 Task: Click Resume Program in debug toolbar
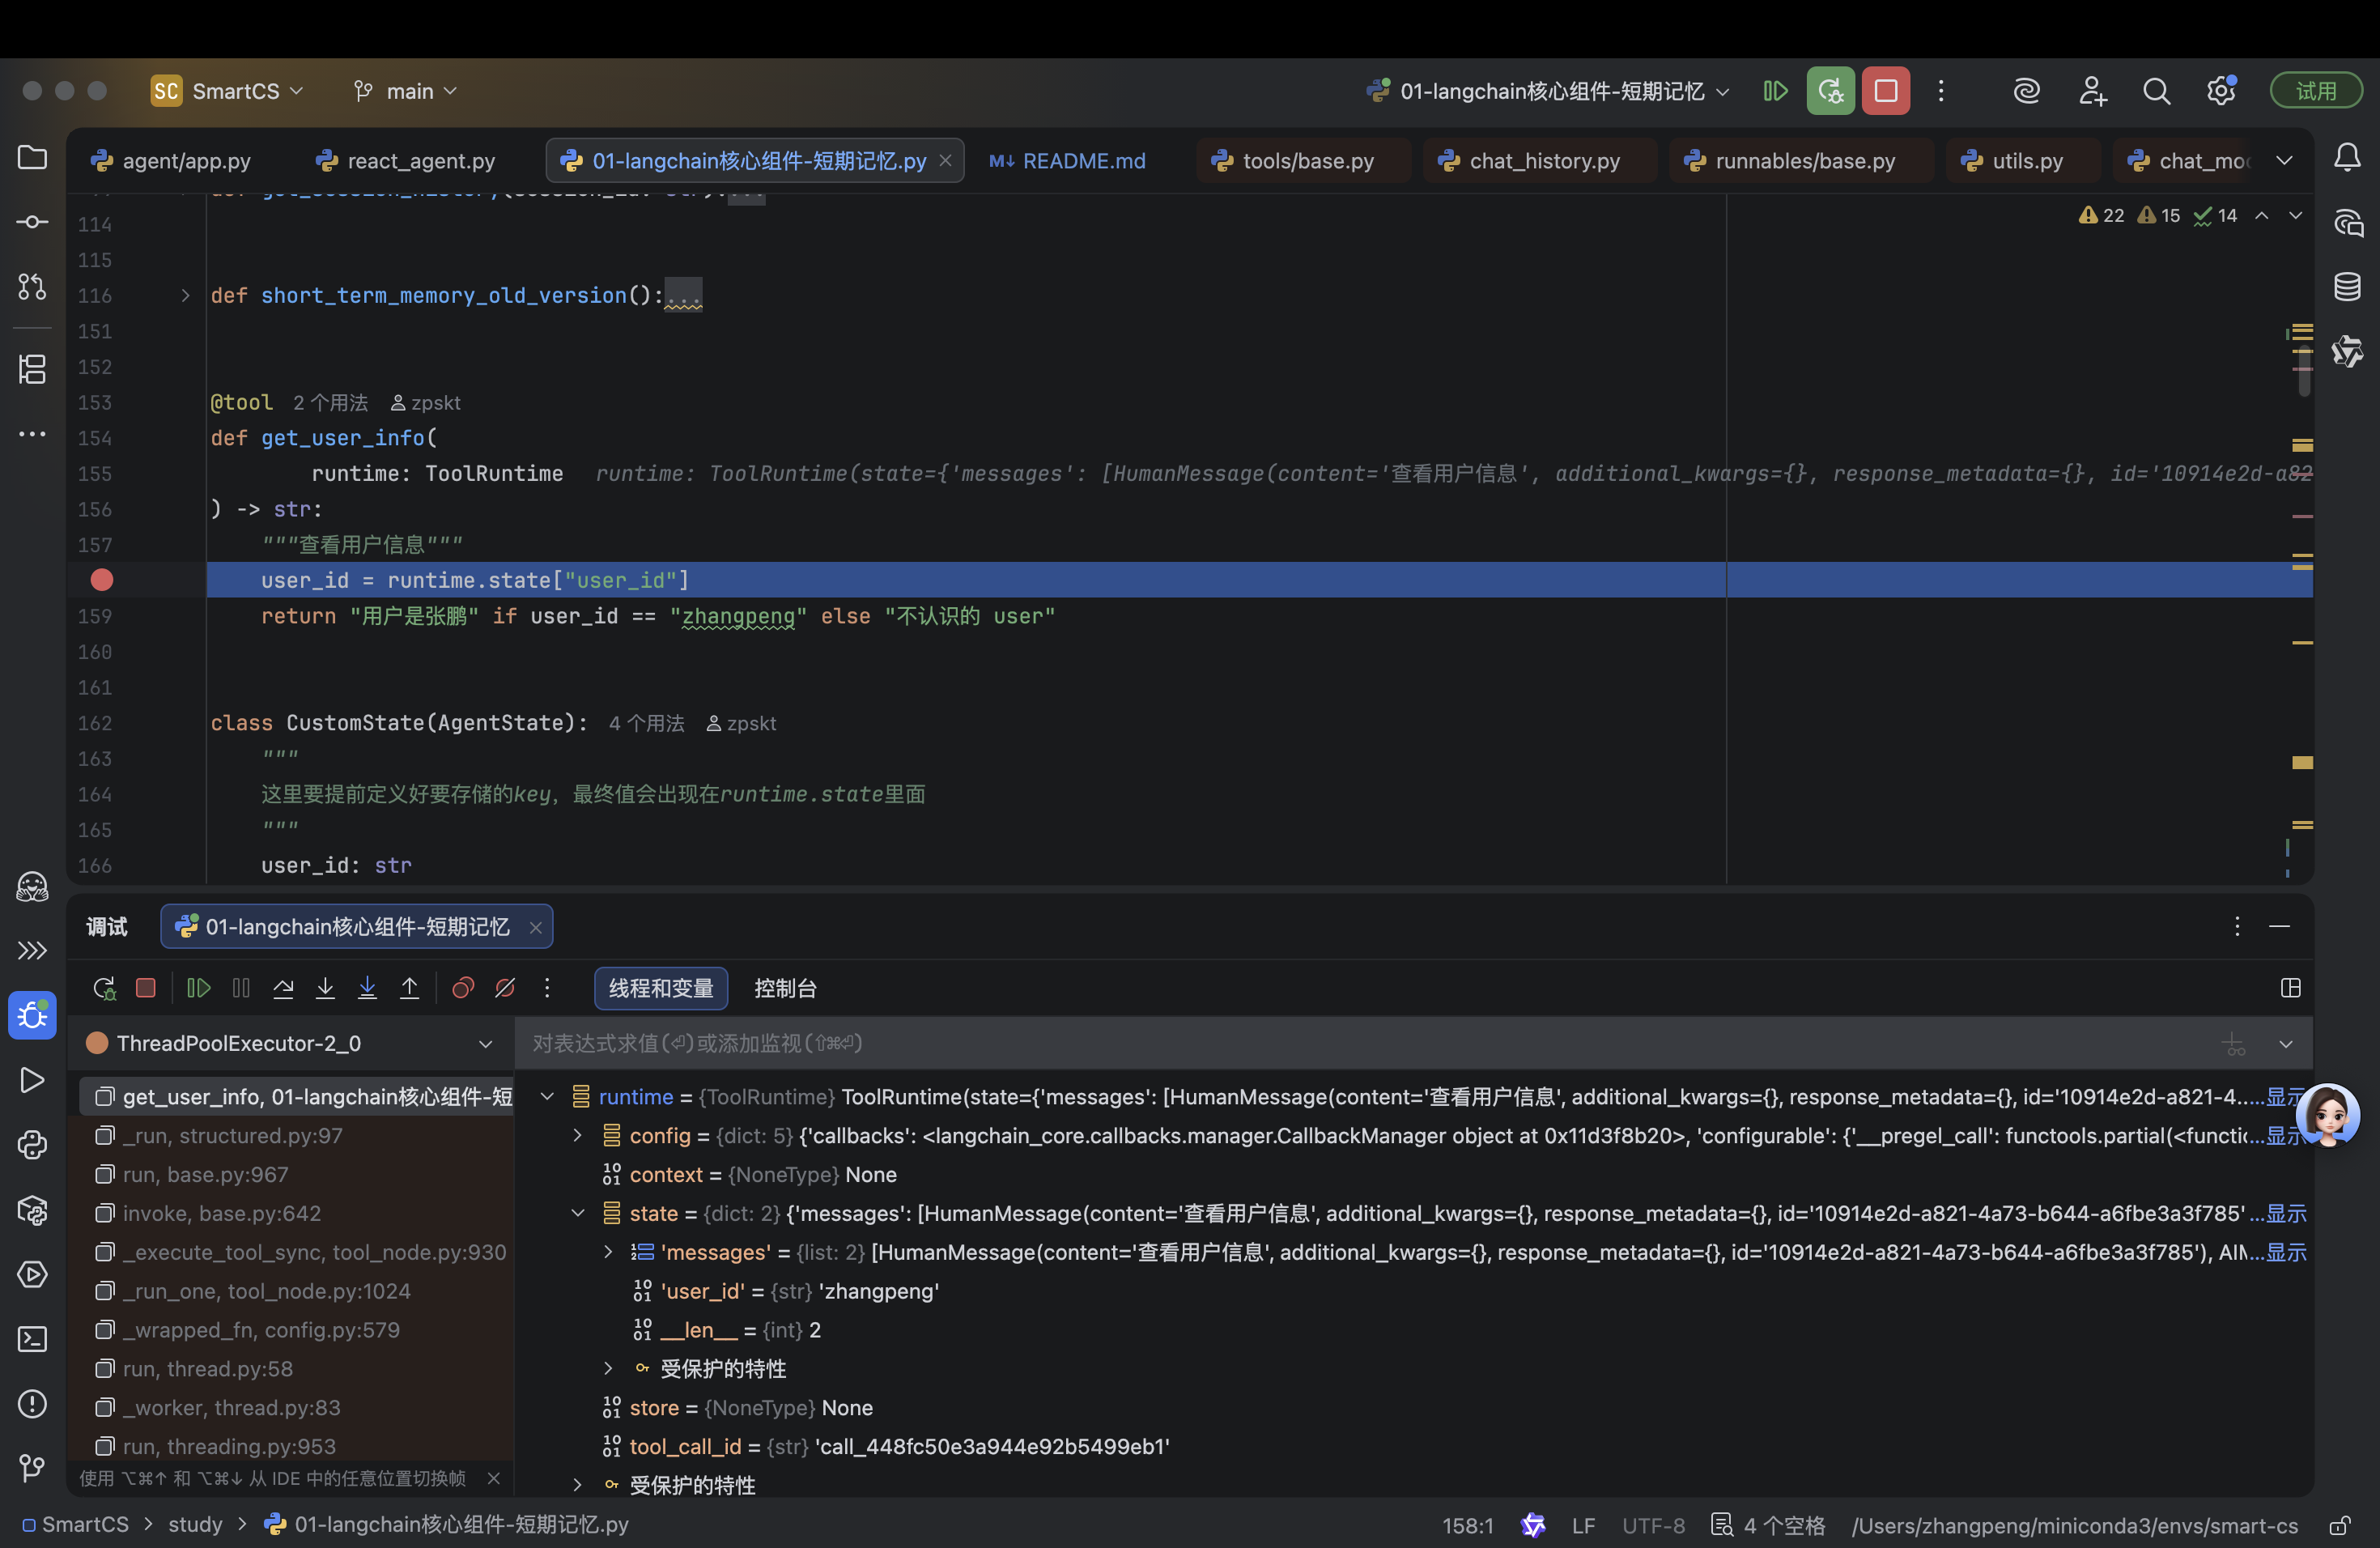198,988
